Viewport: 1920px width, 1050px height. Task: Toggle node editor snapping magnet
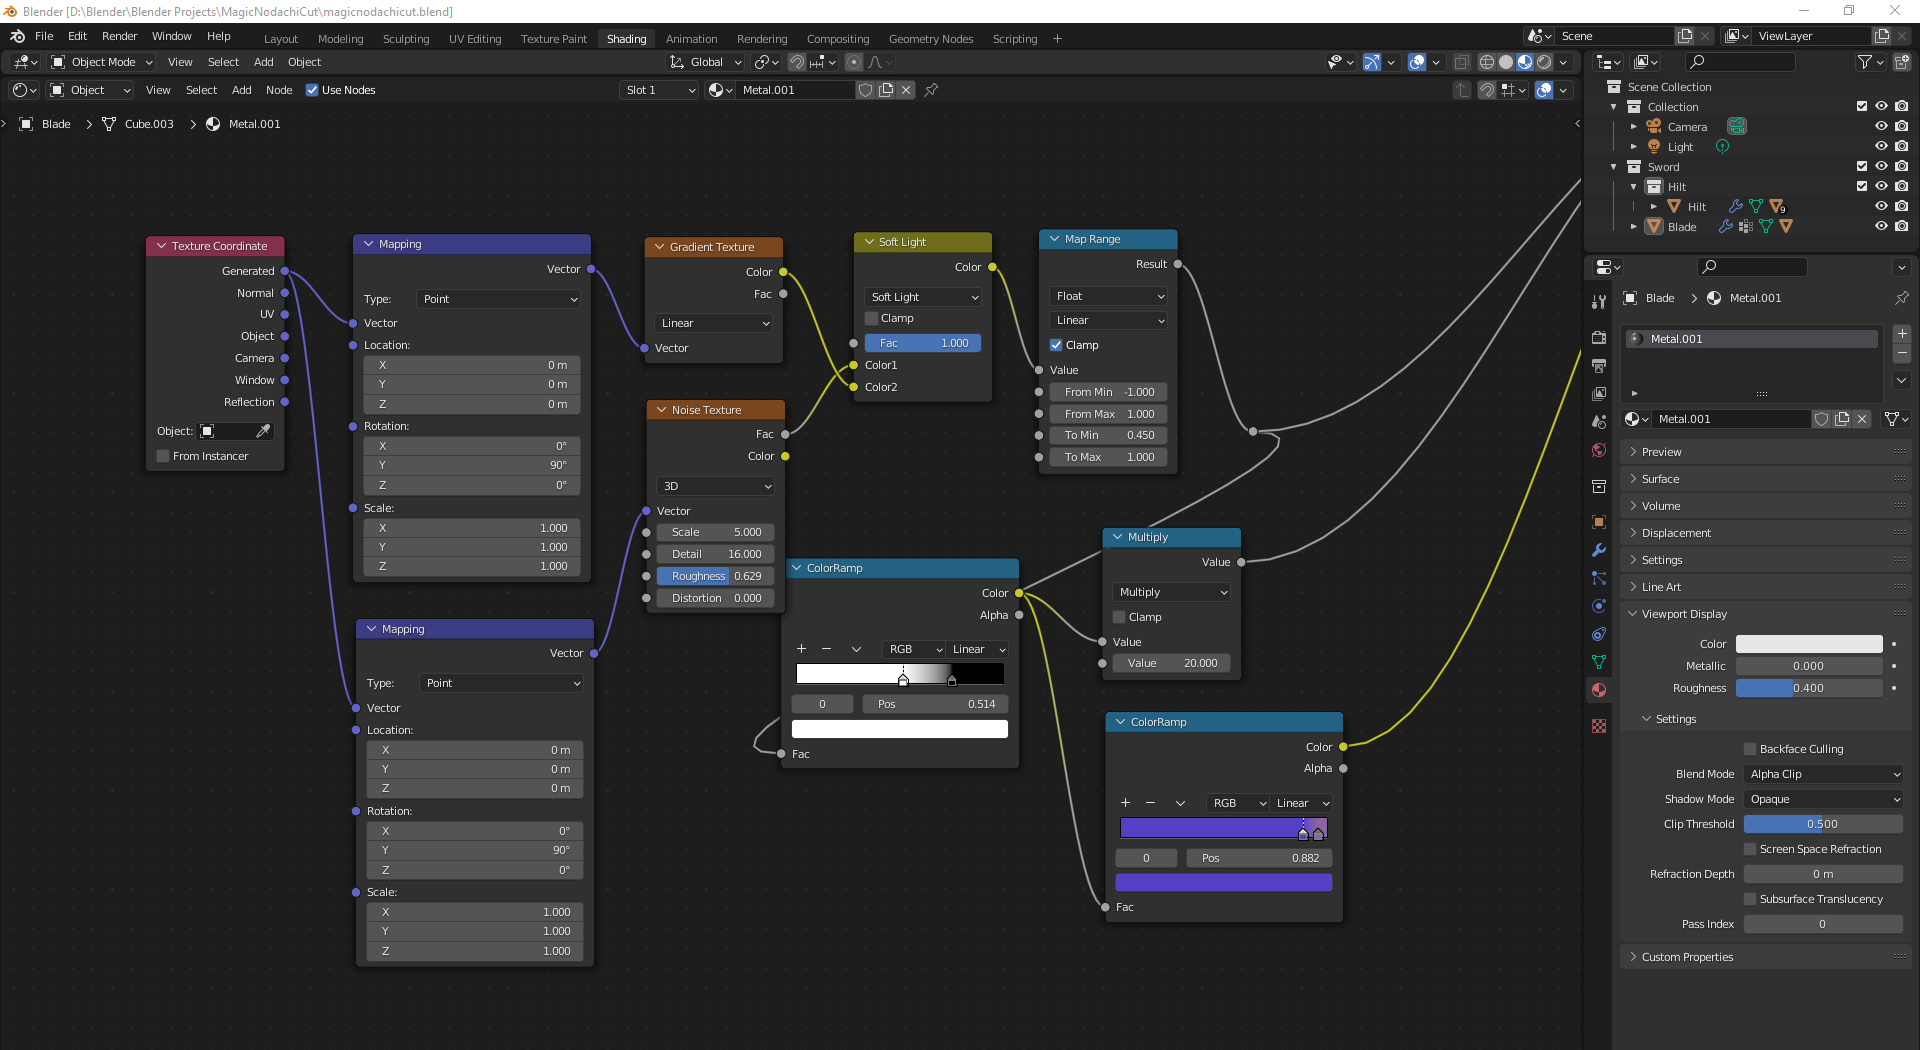click(x=1487, y=90)
